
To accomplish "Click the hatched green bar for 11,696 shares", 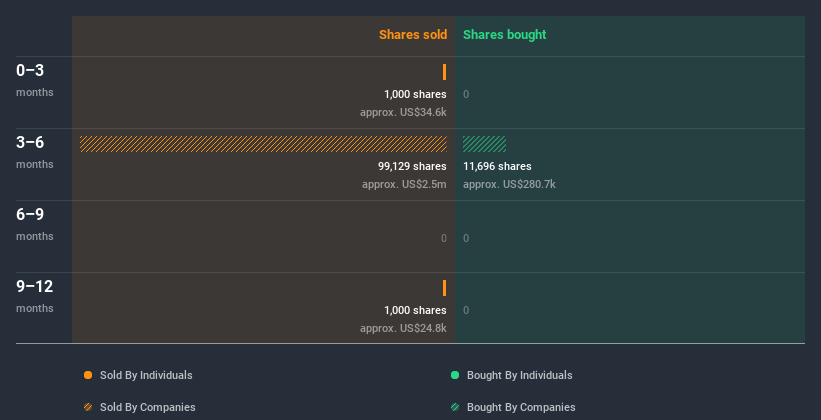I will [484, 144].
